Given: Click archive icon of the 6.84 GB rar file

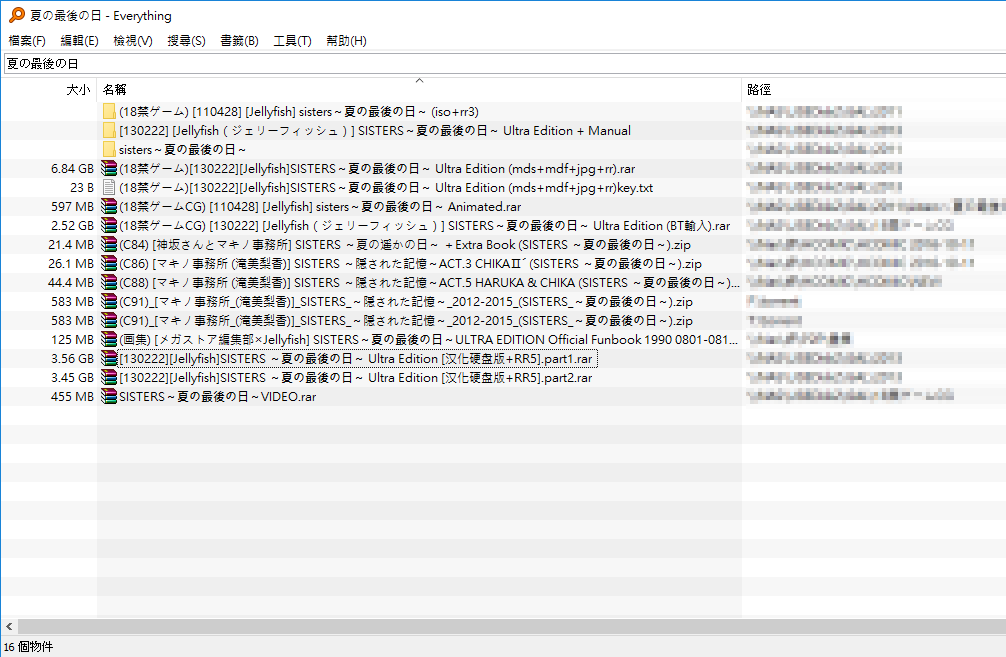Looking at the screenshot, I should point(109,169).
